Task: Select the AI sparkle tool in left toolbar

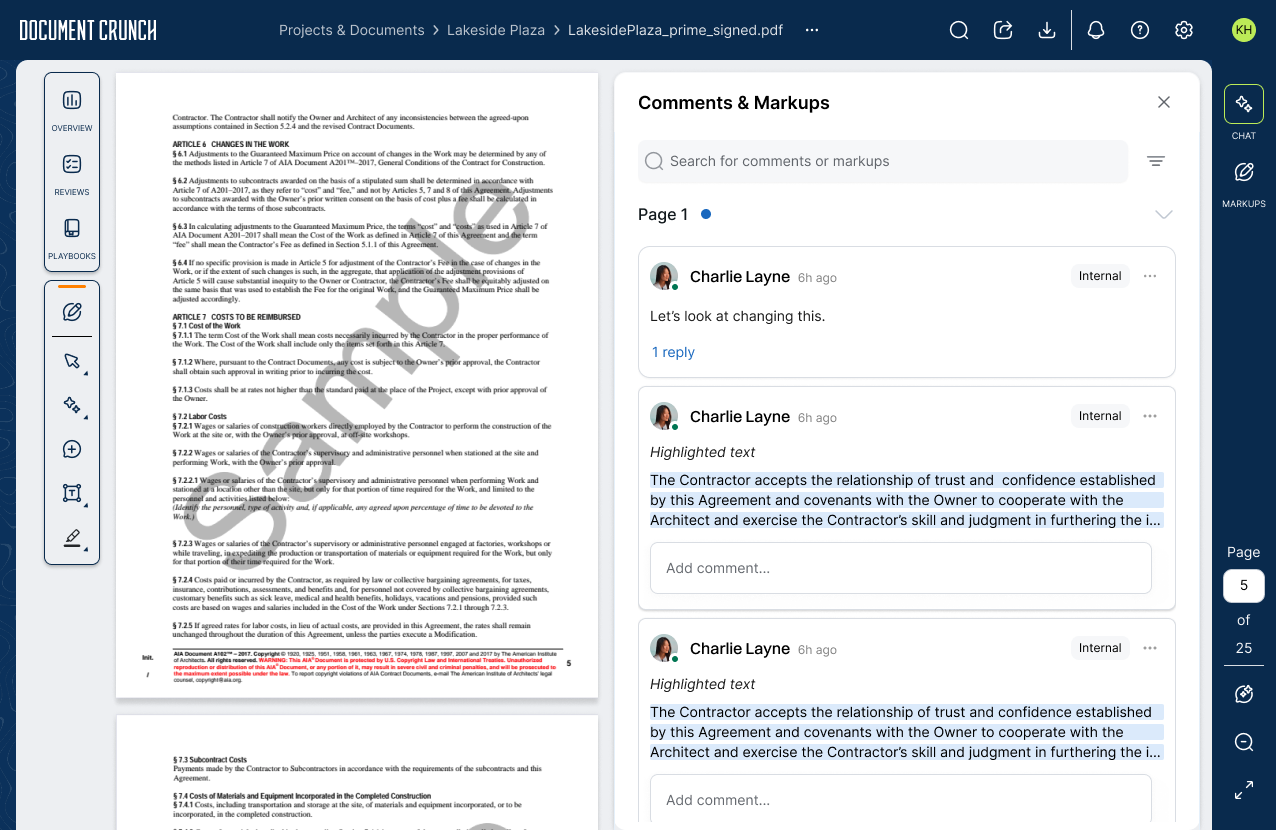Action: pyautogui.click(x=72, y=405)
